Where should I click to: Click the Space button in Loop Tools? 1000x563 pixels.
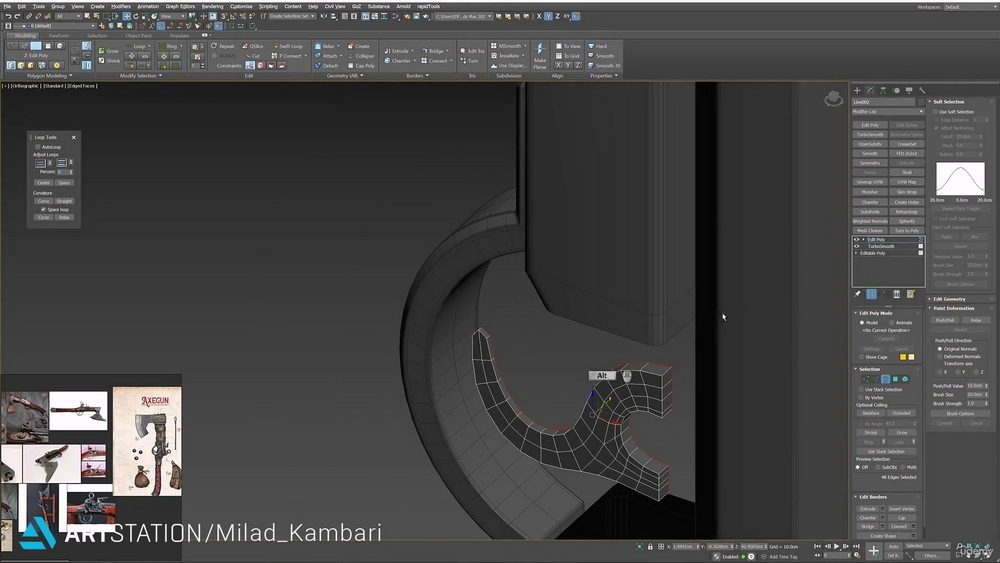pos(64,183)
